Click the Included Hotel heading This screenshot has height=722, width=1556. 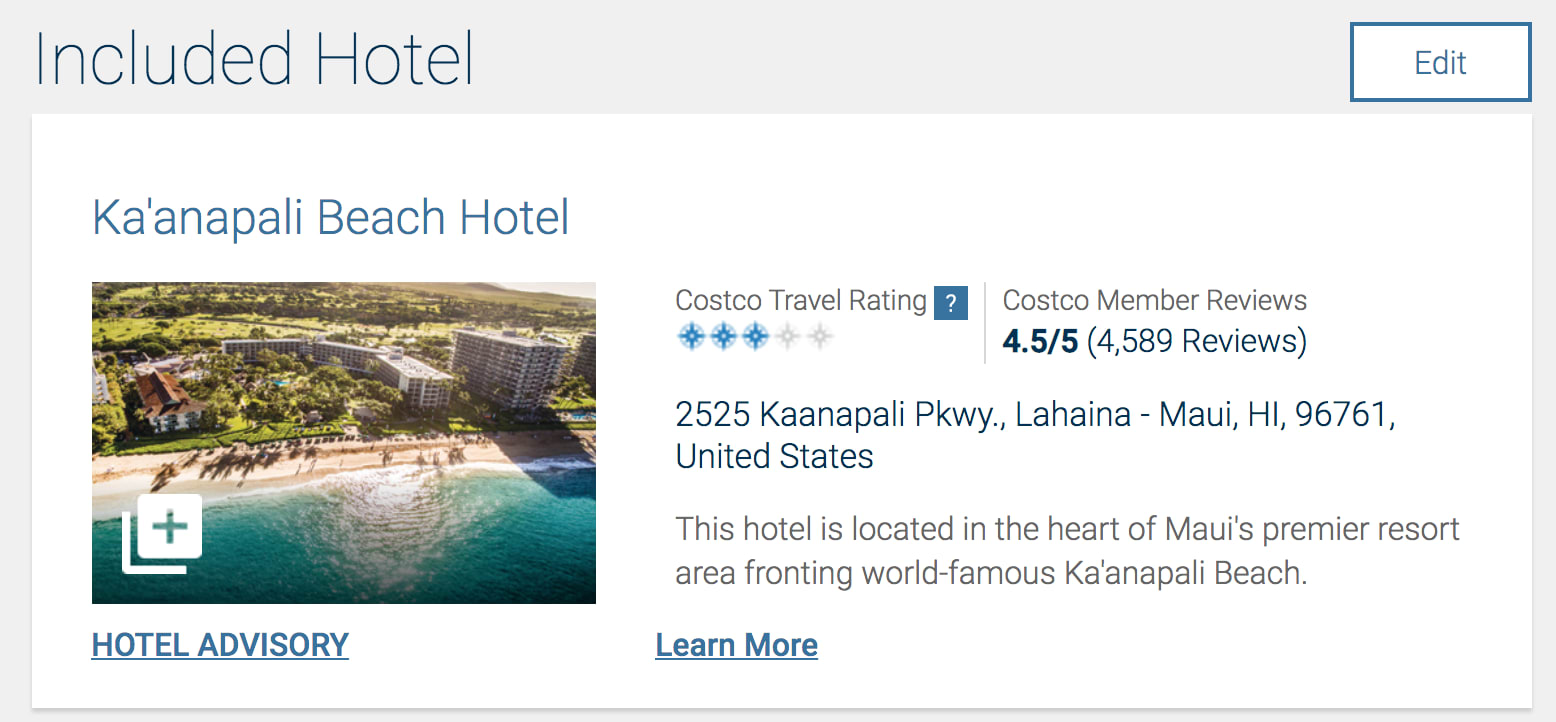pos(254,60)
